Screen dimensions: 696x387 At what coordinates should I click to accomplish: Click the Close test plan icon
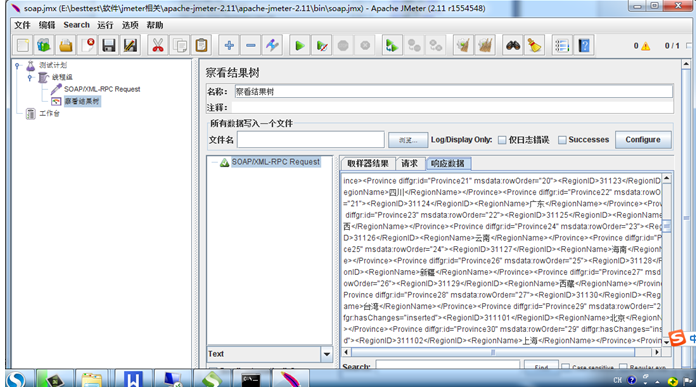88,45
